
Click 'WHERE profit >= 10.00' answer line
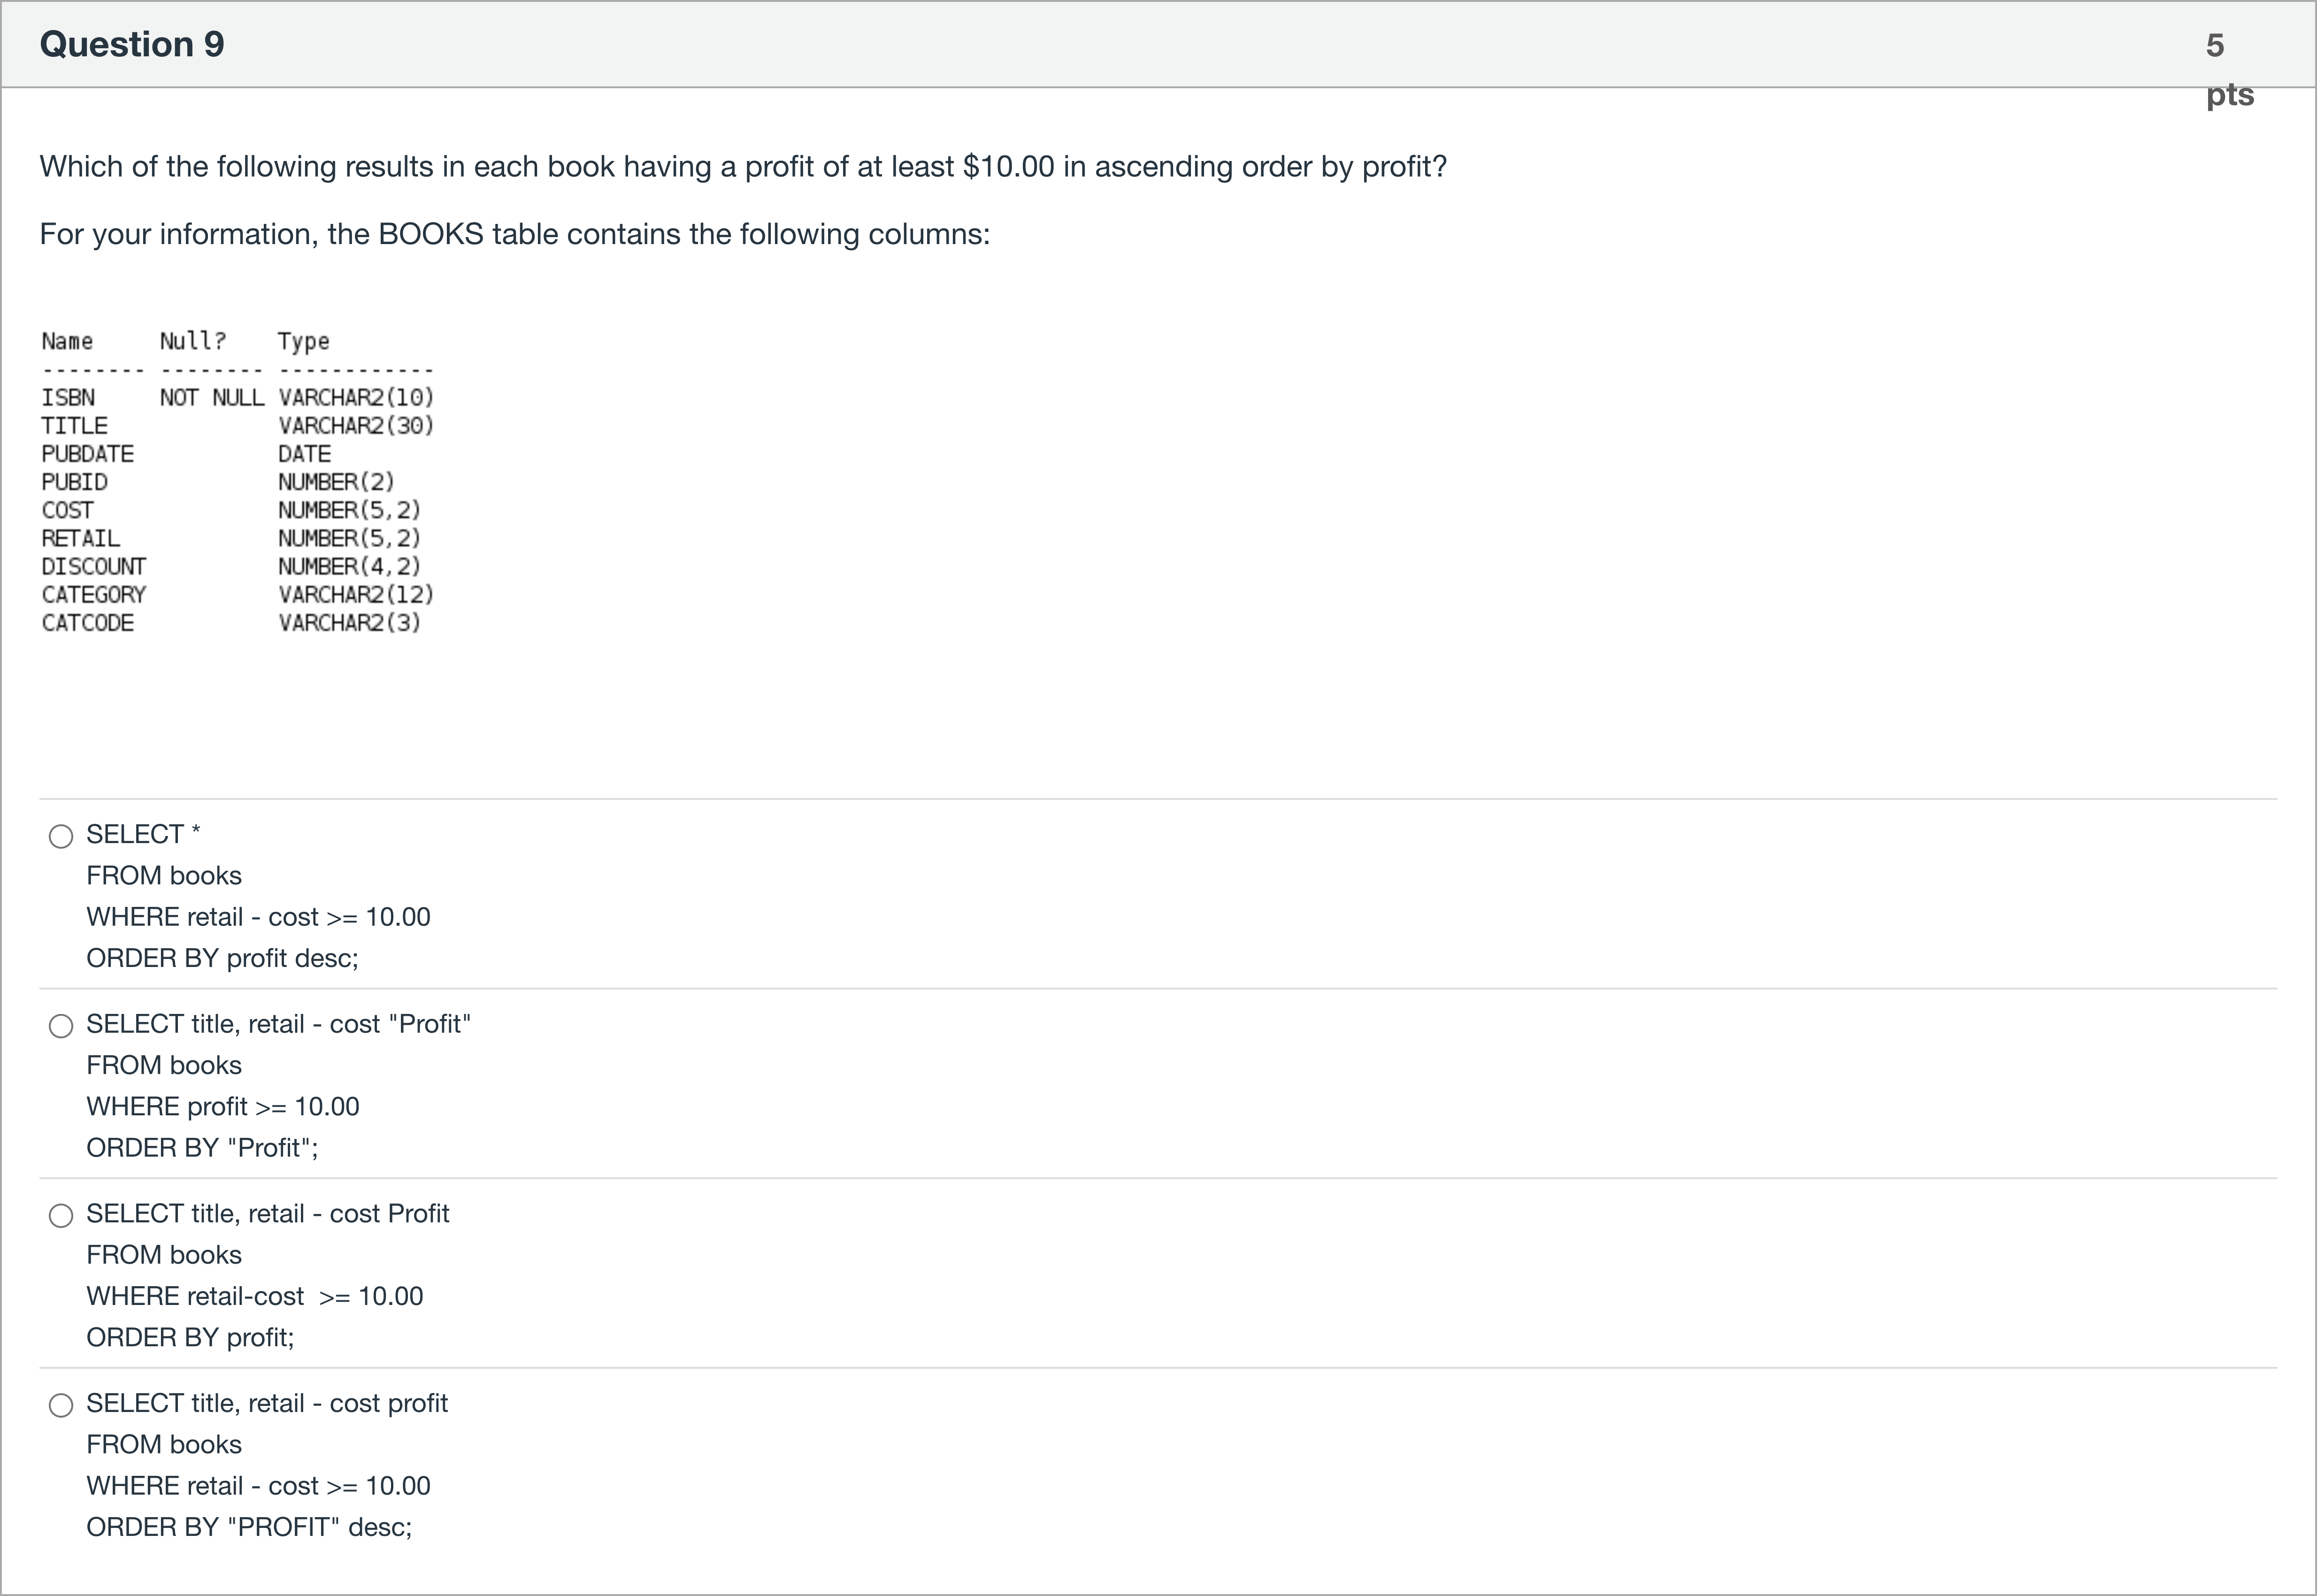click(222, 1106)
